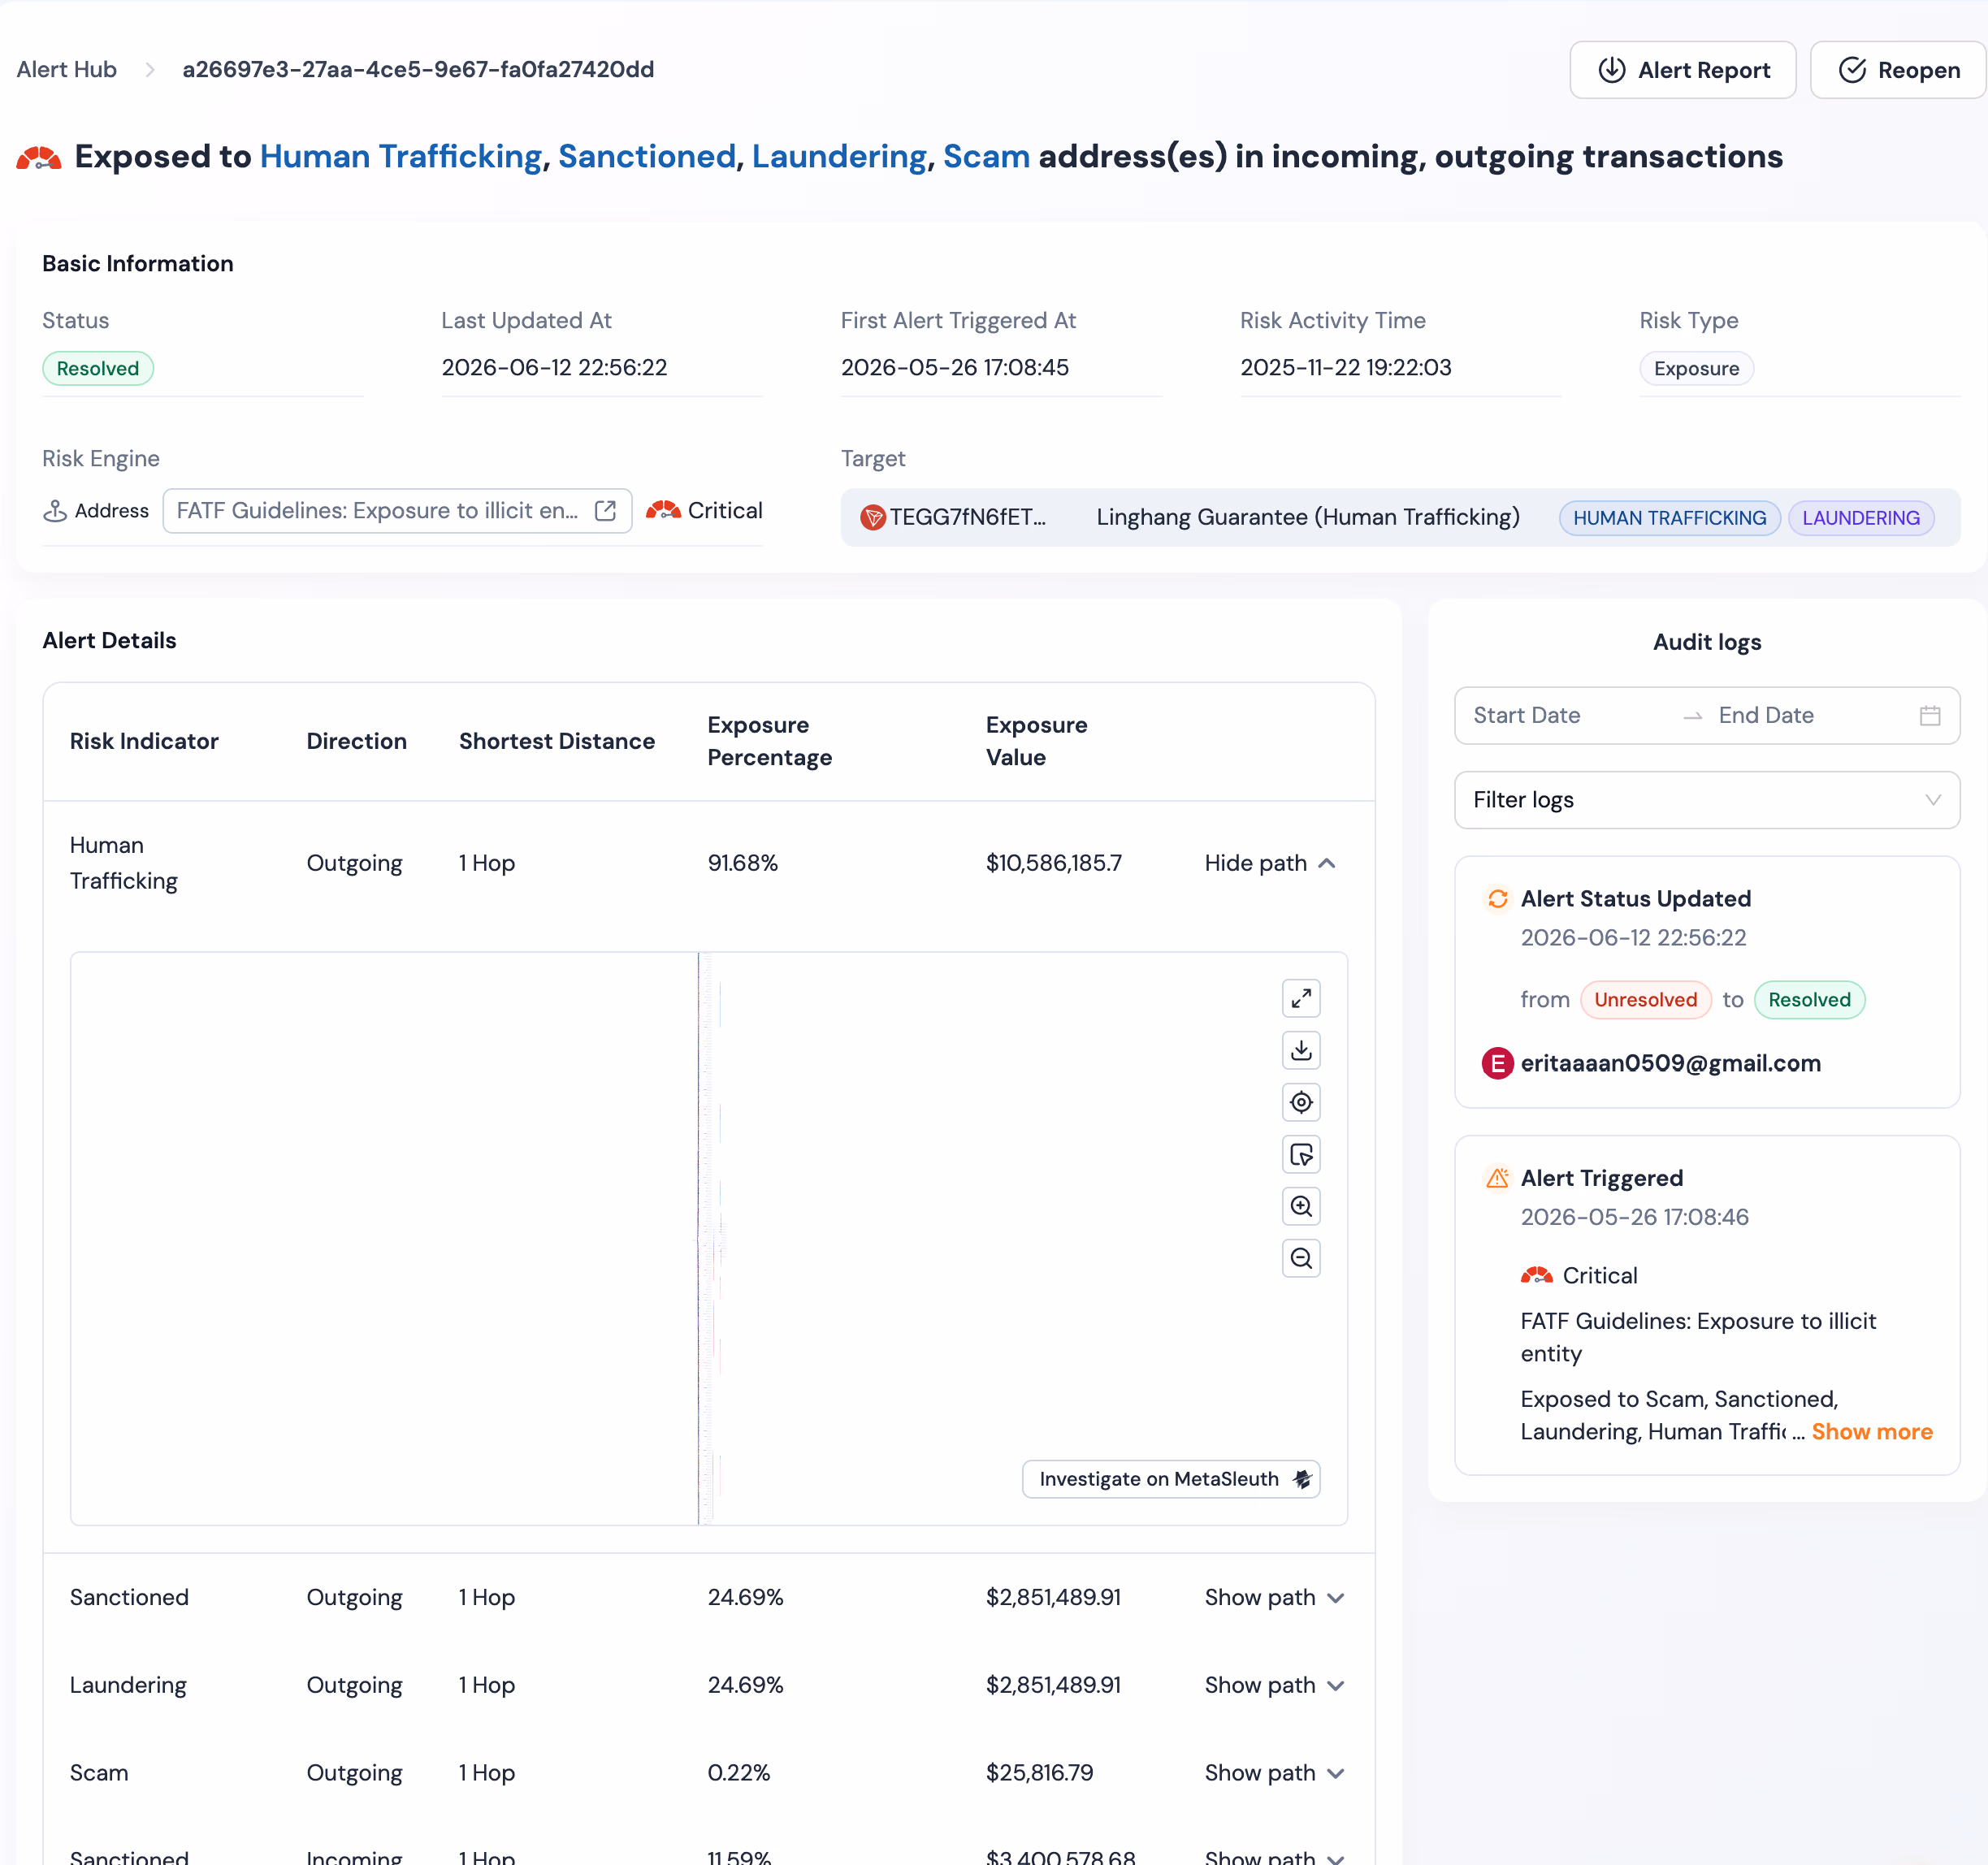Zoom out on the path graph
1988x1865 pixels.
point(1301,1258)
